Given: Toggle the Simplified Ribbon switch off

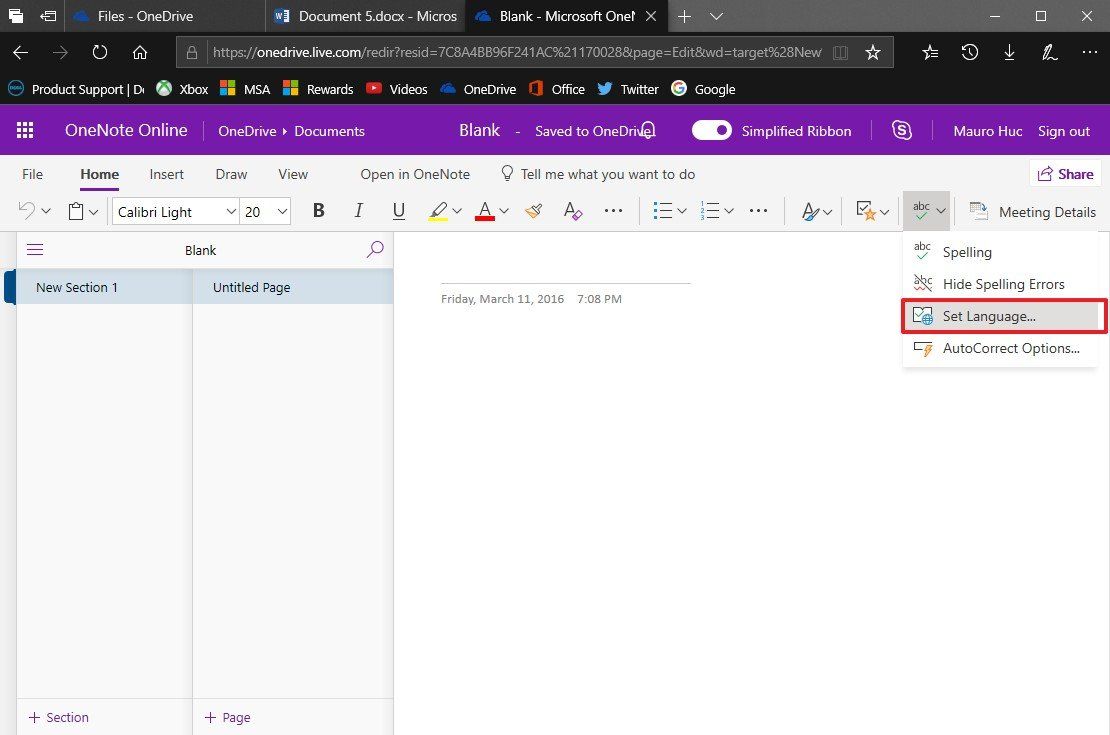Looking at the screenshot, I should coord(711,130).
